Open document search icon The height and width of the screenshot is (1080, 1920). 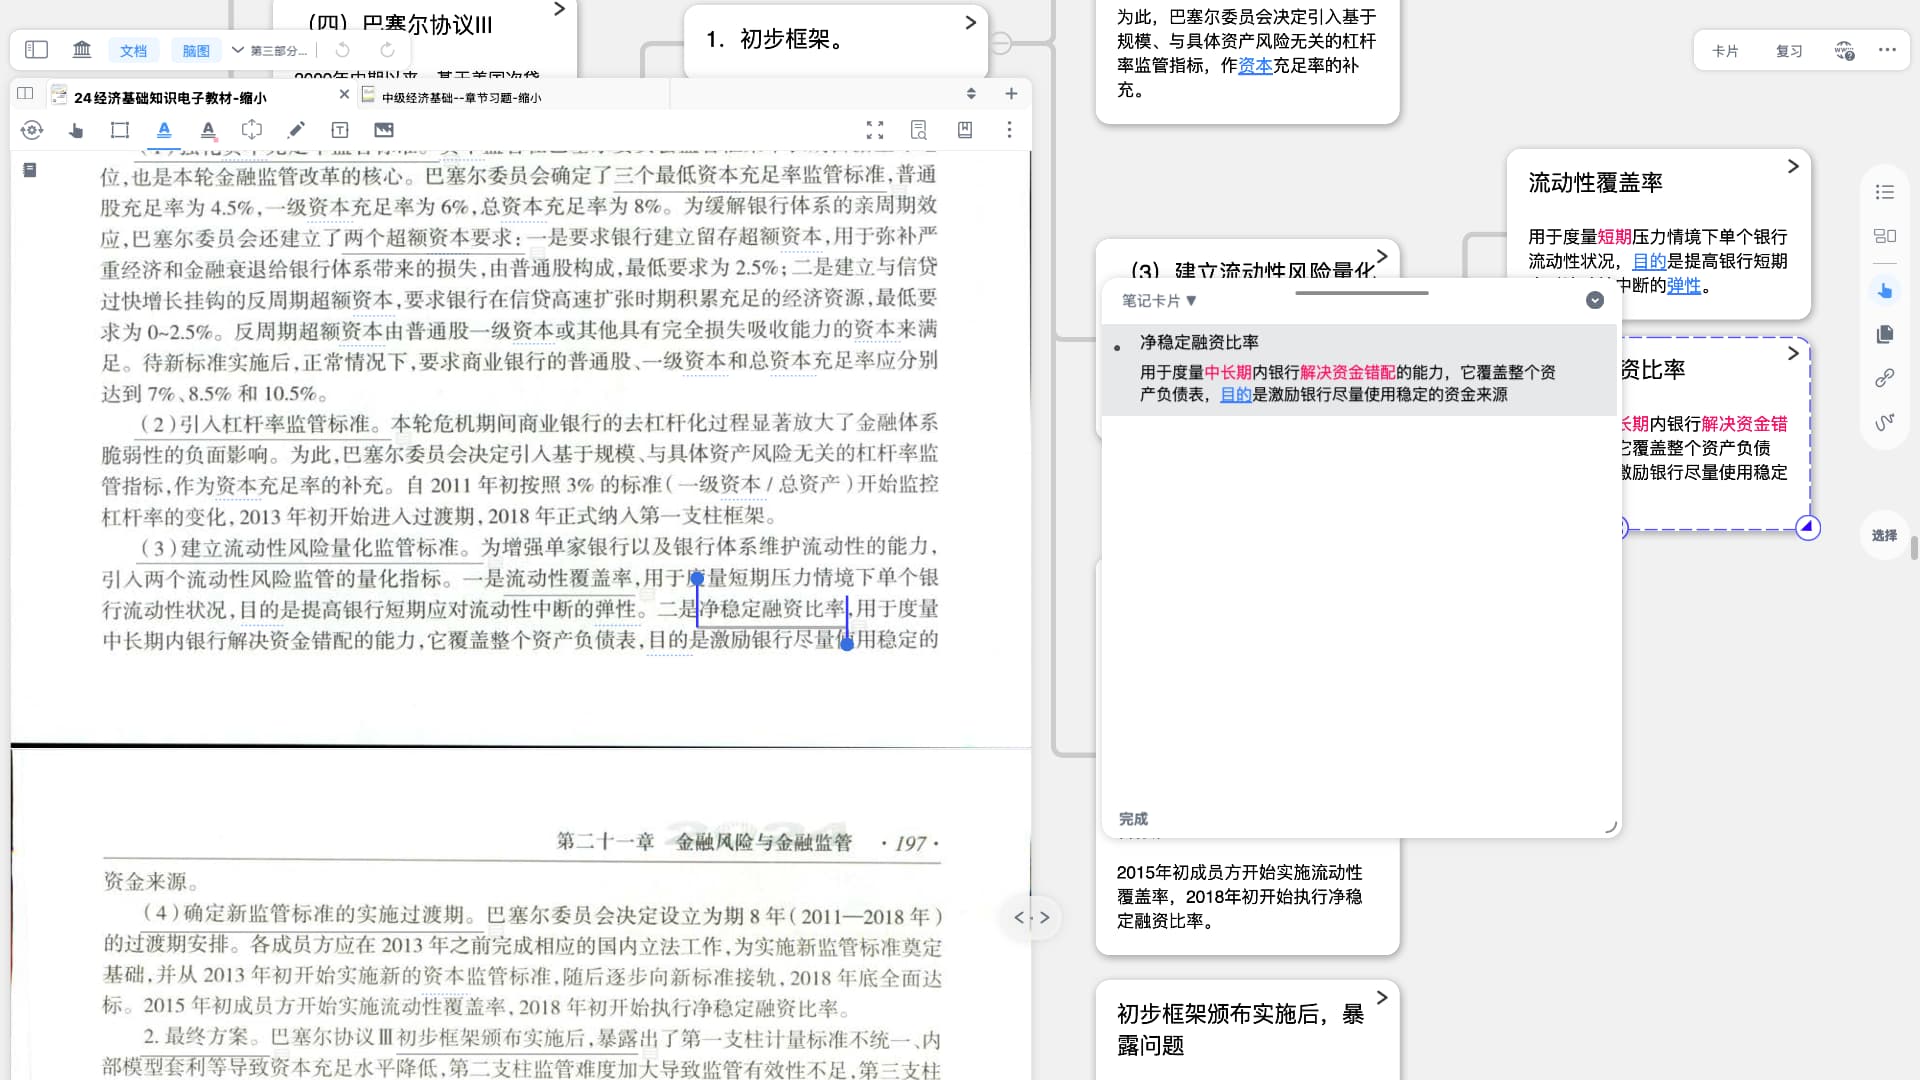(x=919, y=130)
